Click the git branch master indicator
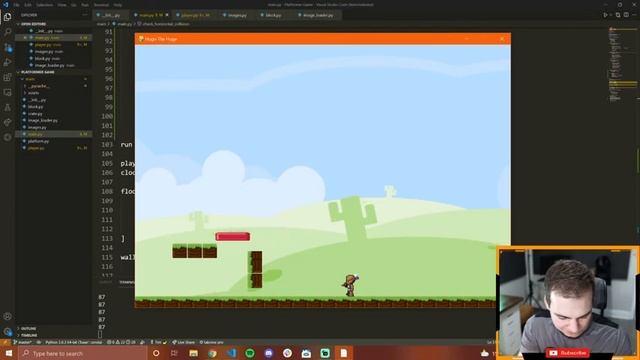 click(x=23, y=342)
